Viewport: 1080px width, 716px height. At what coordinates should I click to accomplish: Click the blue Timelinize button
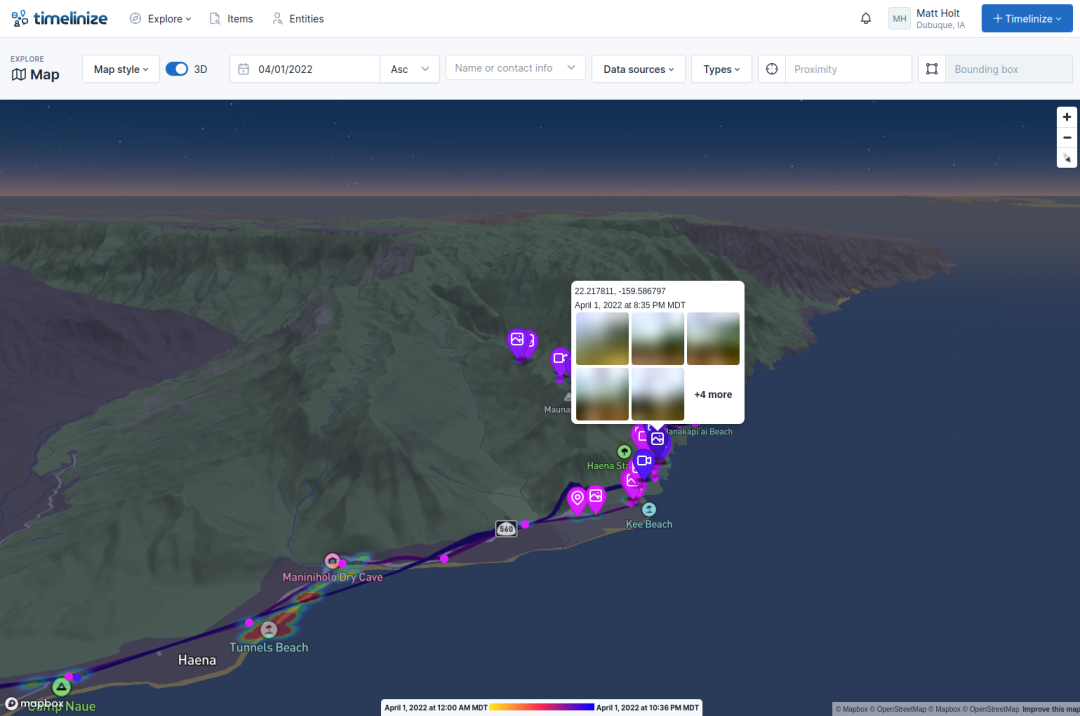click(1027, 19)
